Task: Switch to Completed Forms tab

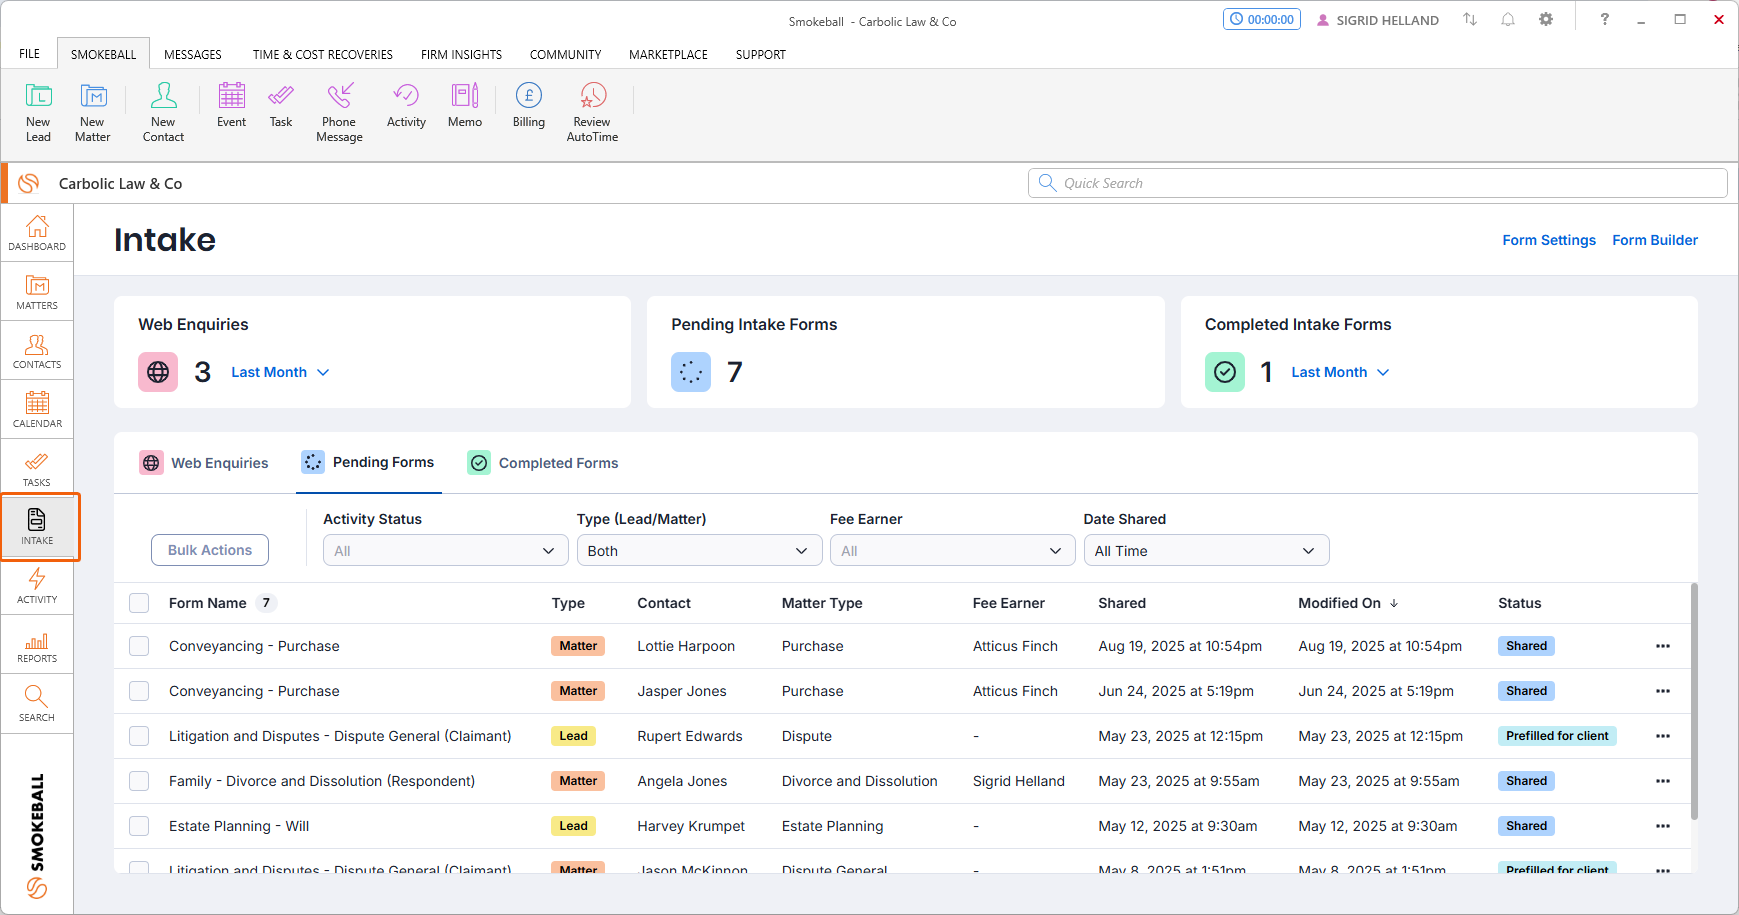Action: [543, 463]
